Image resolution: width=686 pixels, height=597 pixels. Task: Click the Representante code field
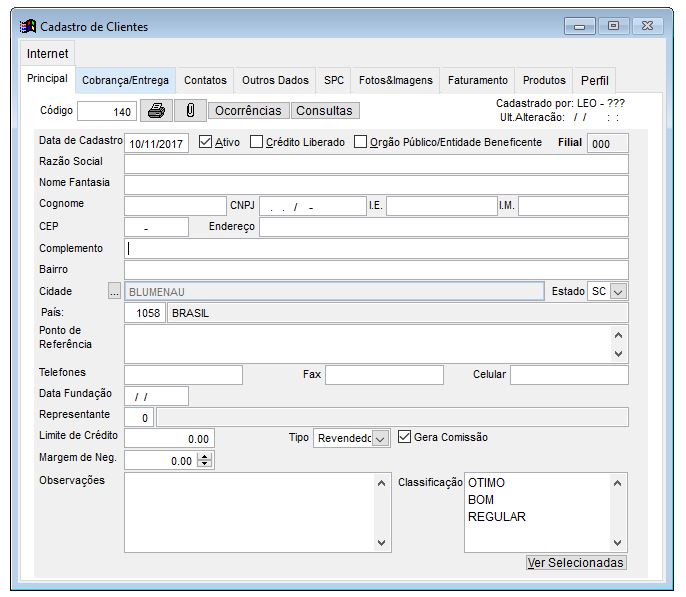click(x=139, y=417)
